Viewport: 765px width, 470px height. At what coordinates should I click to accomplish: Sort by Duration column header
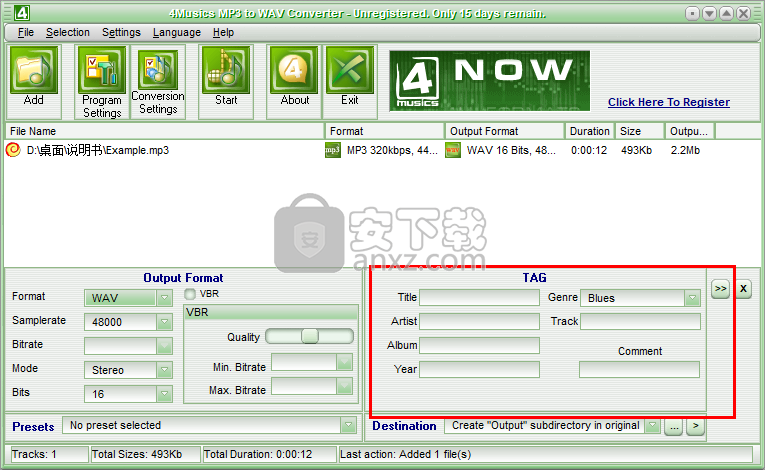pos(590,131)
